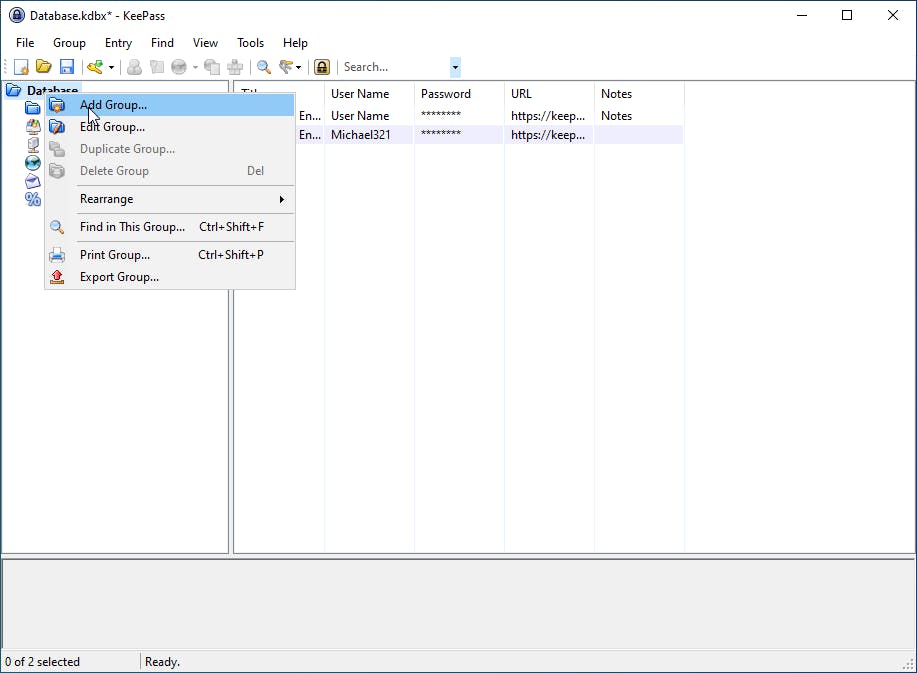This screenshot has height=673, width=917.
Task: Click the Add Group folder icon
Action: [x=57, y=105]
